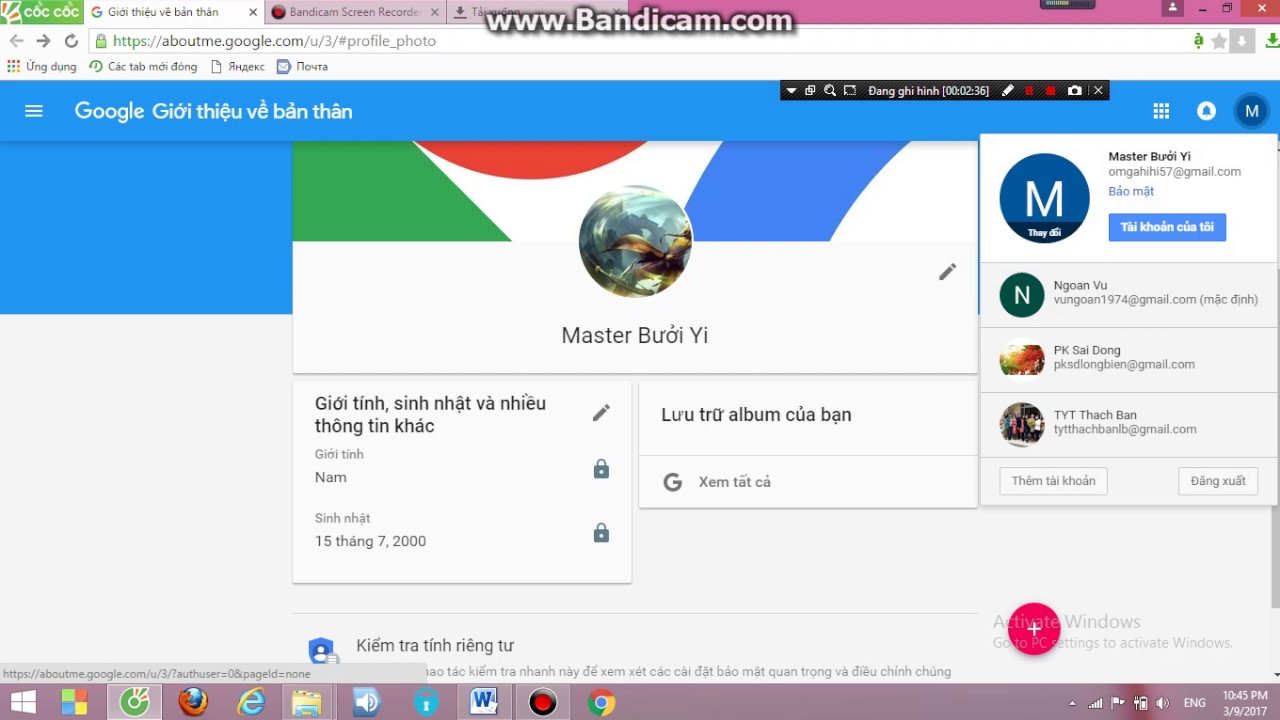
Task: Close the Bandicam recording toolbar
Action: click(1098, 91)
